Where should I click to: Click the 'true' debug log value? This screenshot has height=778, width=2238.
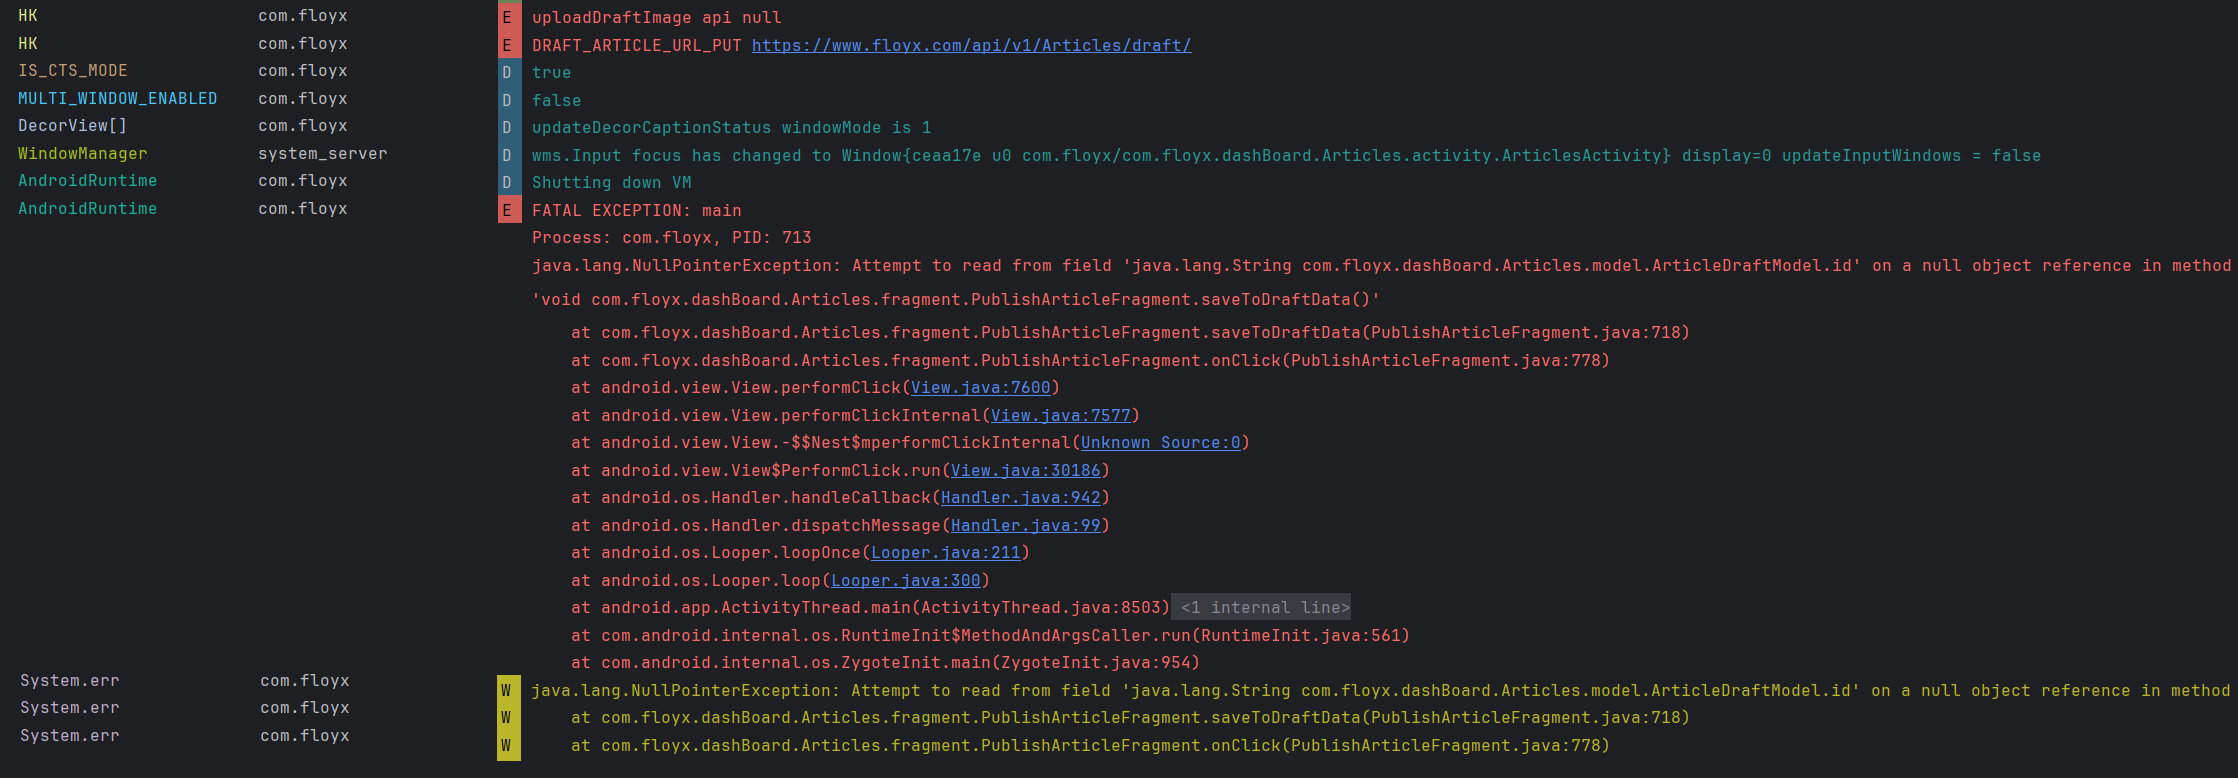(x=551, y=73)
